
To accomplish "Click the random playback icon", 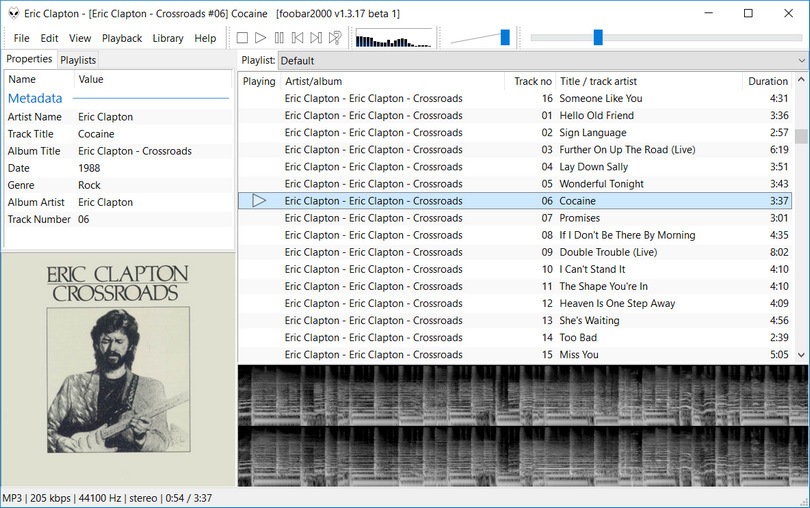I will [x=335, y=38].
